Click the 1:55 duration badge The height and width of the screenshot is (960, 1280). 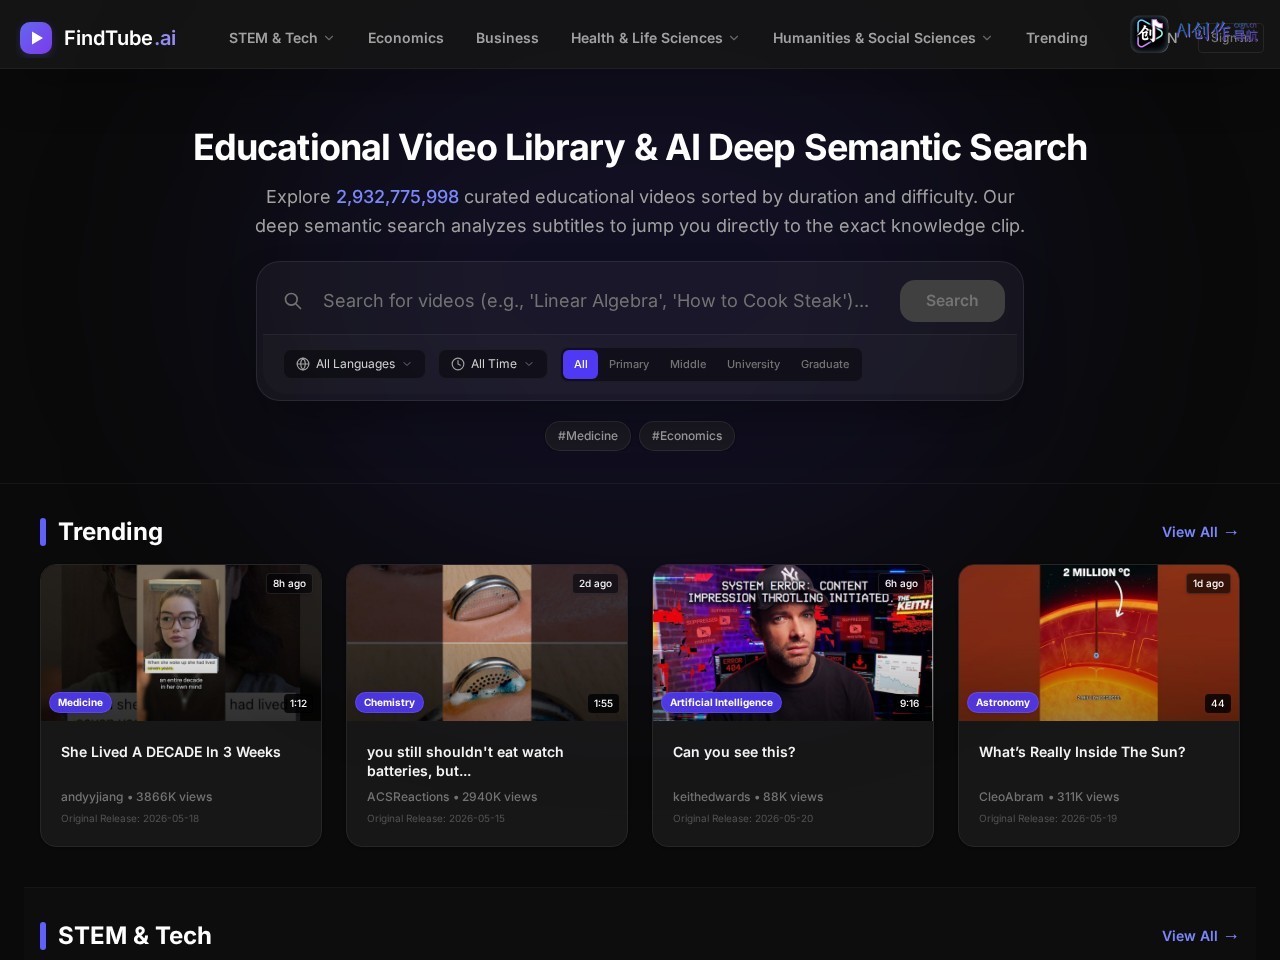604,703
